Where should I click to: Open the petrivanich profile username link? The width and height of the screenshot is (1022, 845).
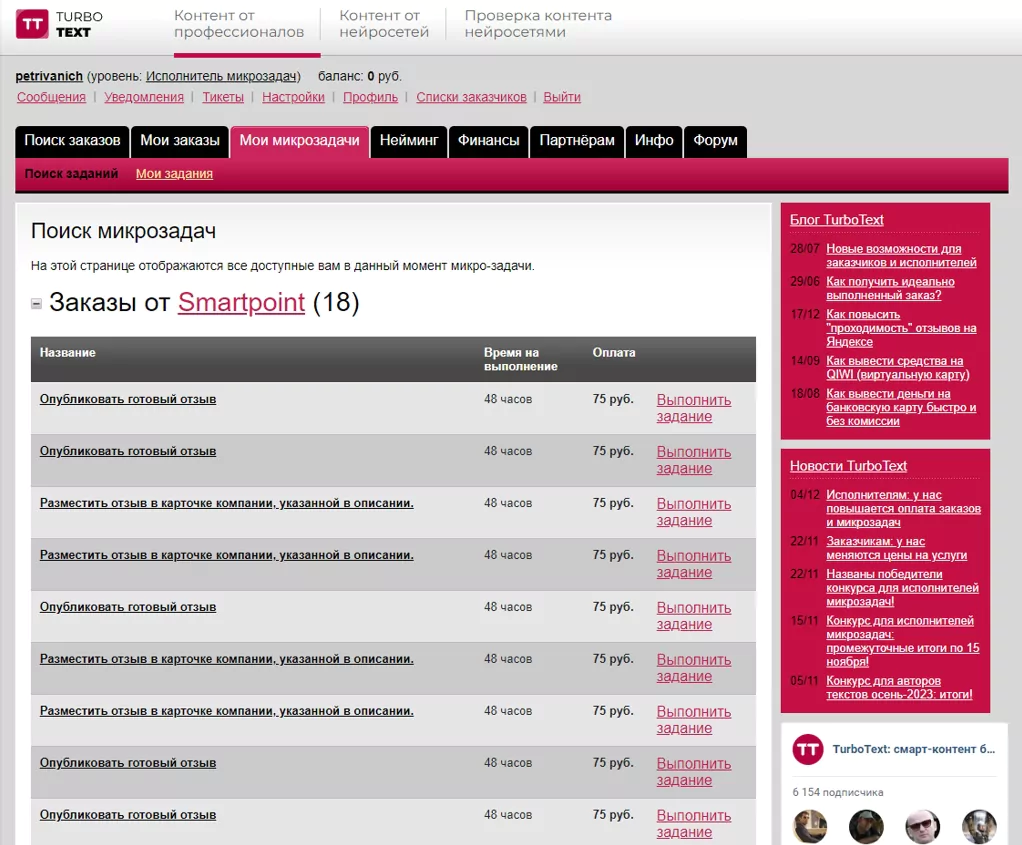[49, 76]
